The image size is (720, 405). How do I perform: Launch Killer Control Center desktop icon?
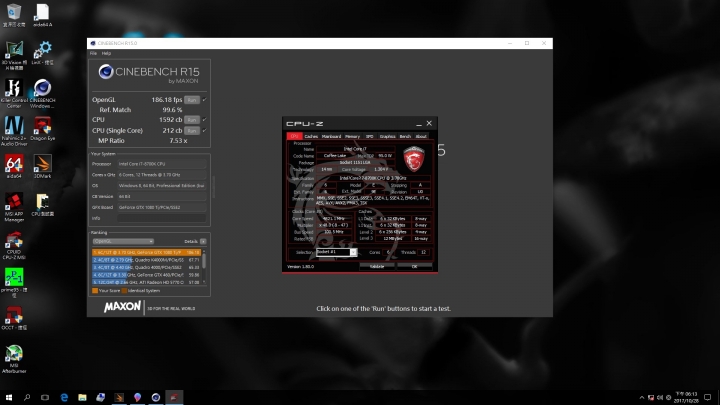click(14, 93)
